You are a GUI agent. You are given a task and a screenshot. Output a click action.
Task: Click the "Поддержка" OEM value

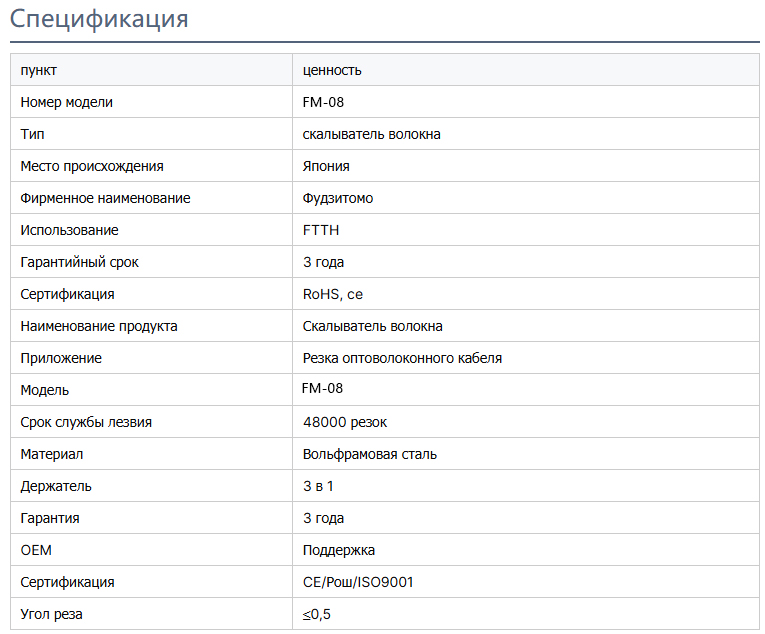click(x=339, y=550)
